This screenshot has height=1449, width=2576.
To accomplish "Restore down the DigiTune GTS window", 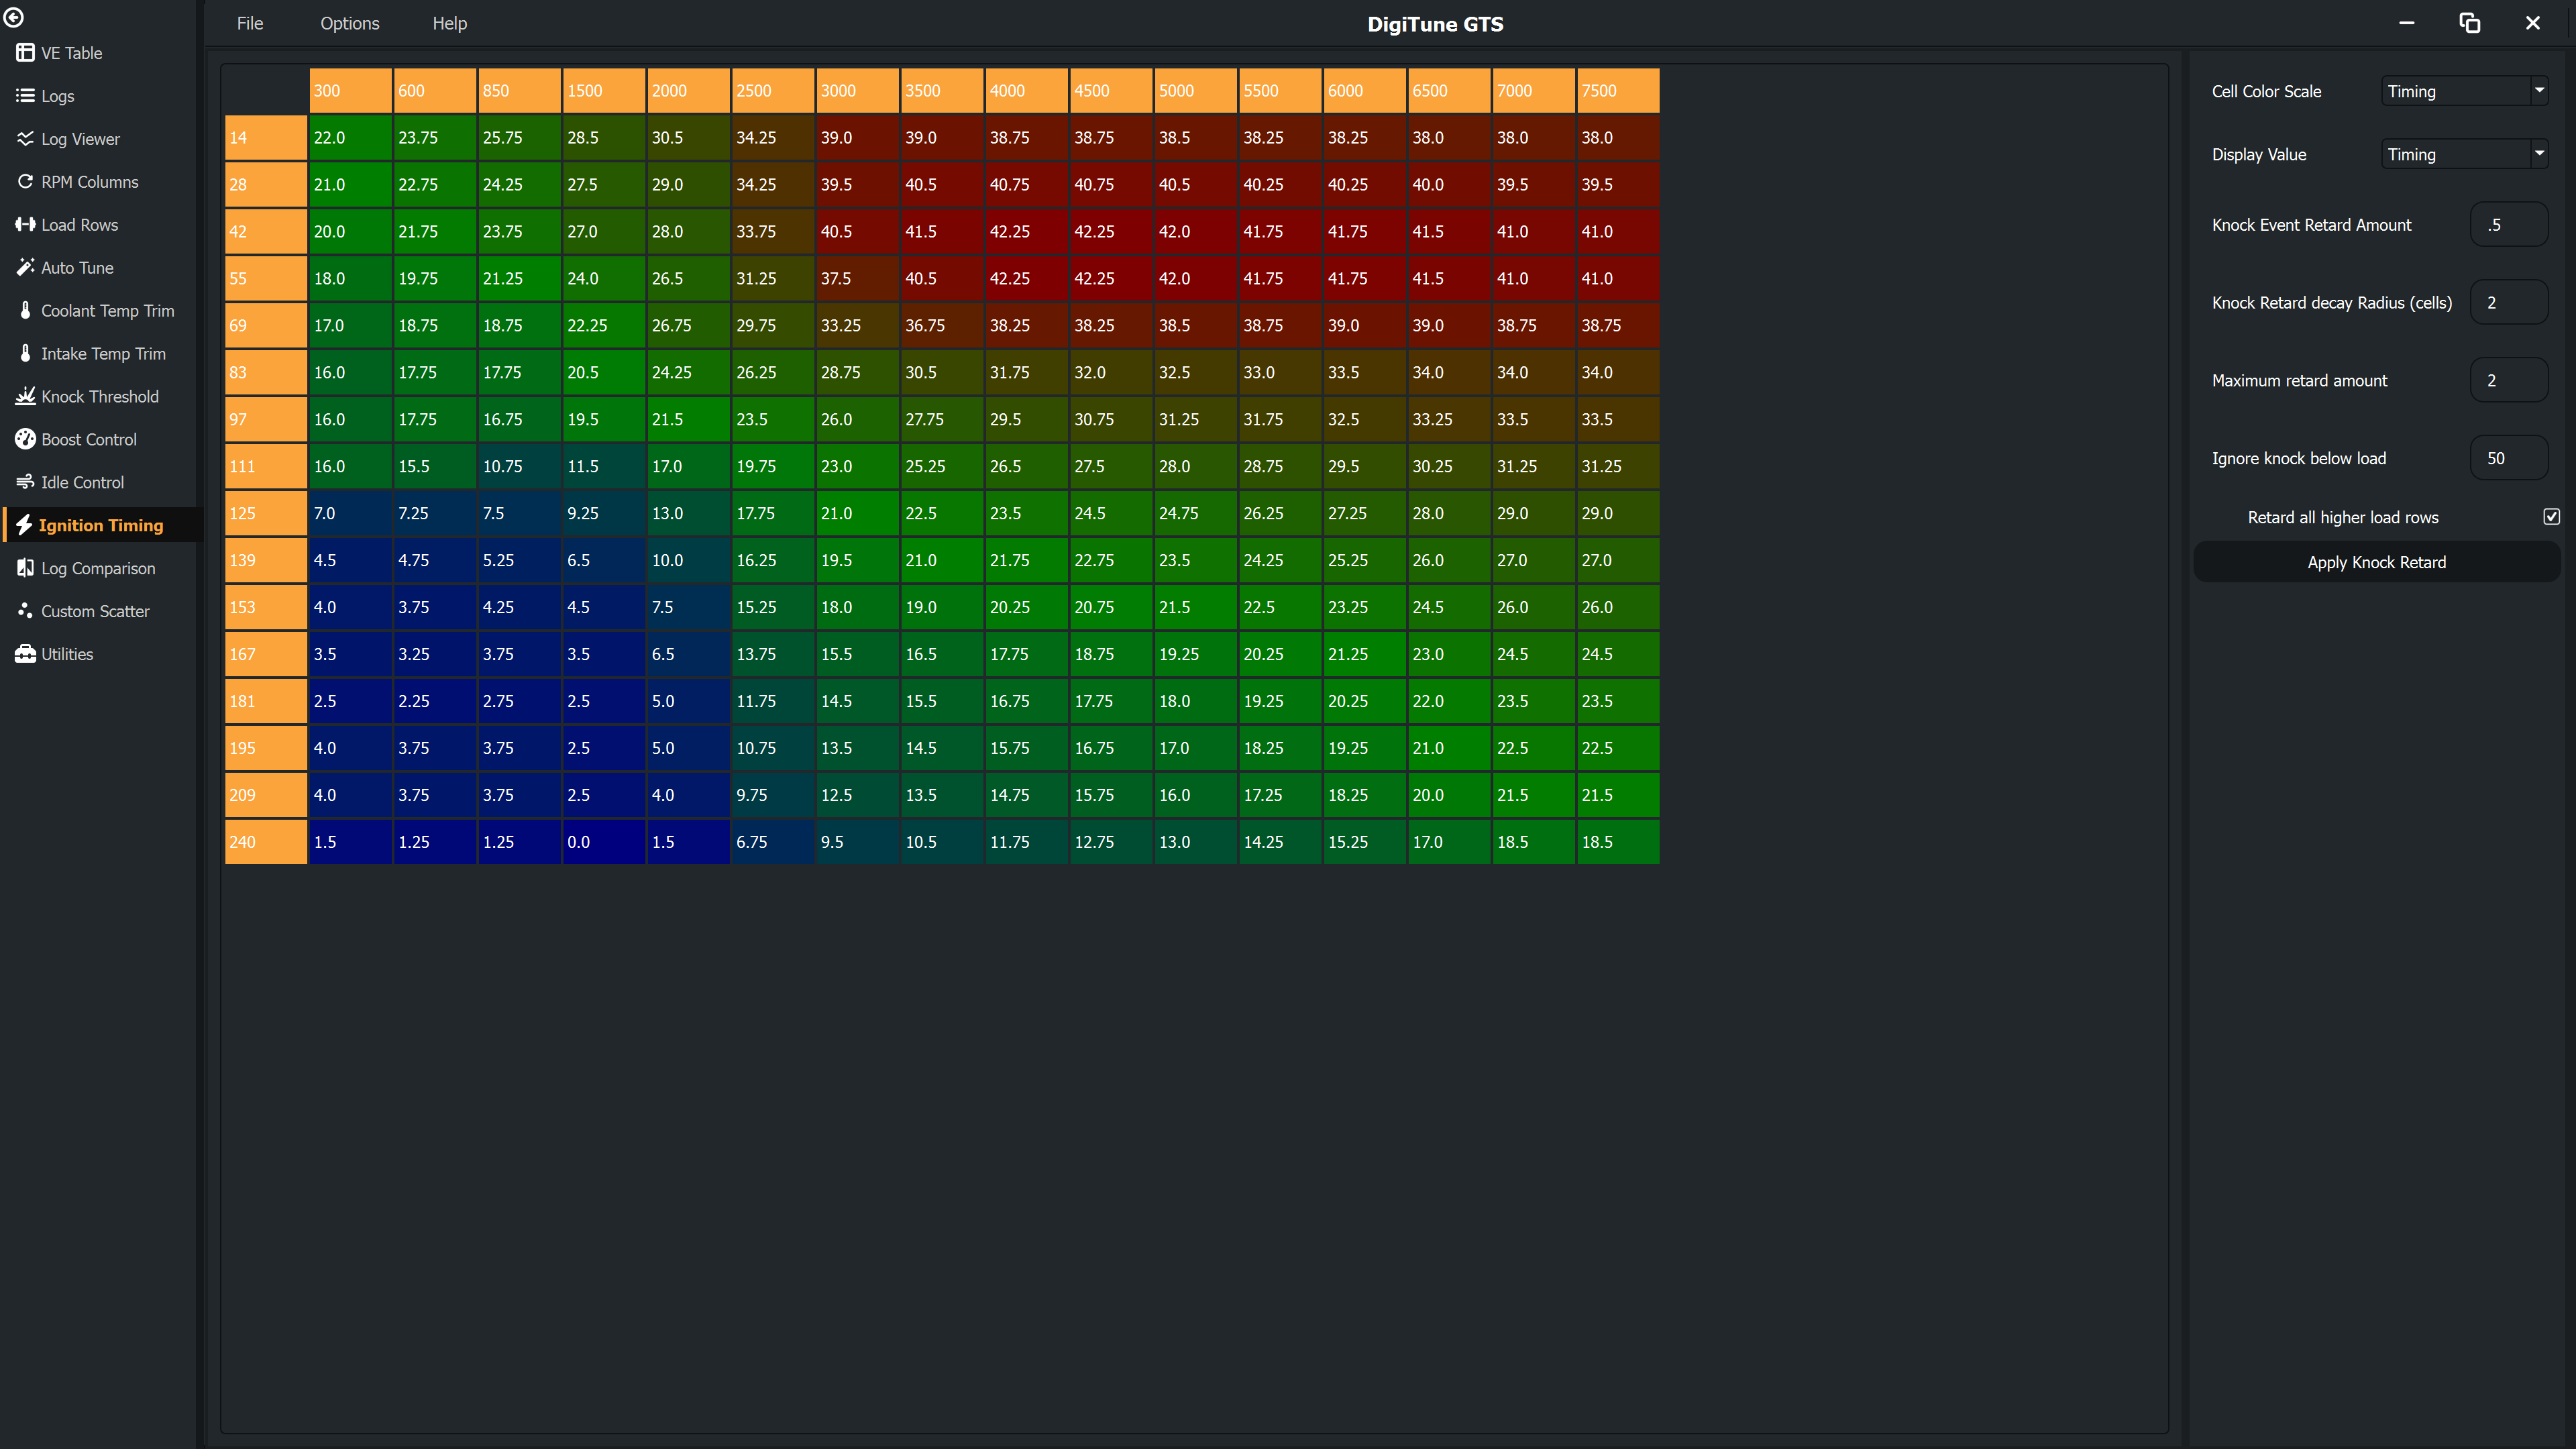I will coord(2469,22).
